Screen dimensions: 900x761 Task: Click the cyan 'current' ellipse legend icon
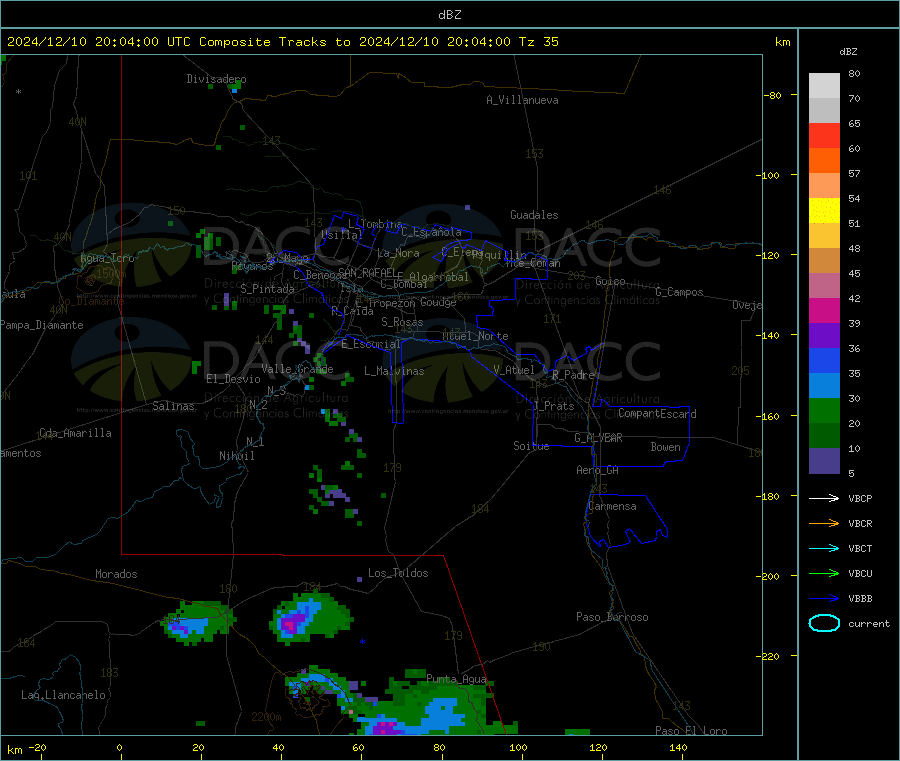coord(824,623)
